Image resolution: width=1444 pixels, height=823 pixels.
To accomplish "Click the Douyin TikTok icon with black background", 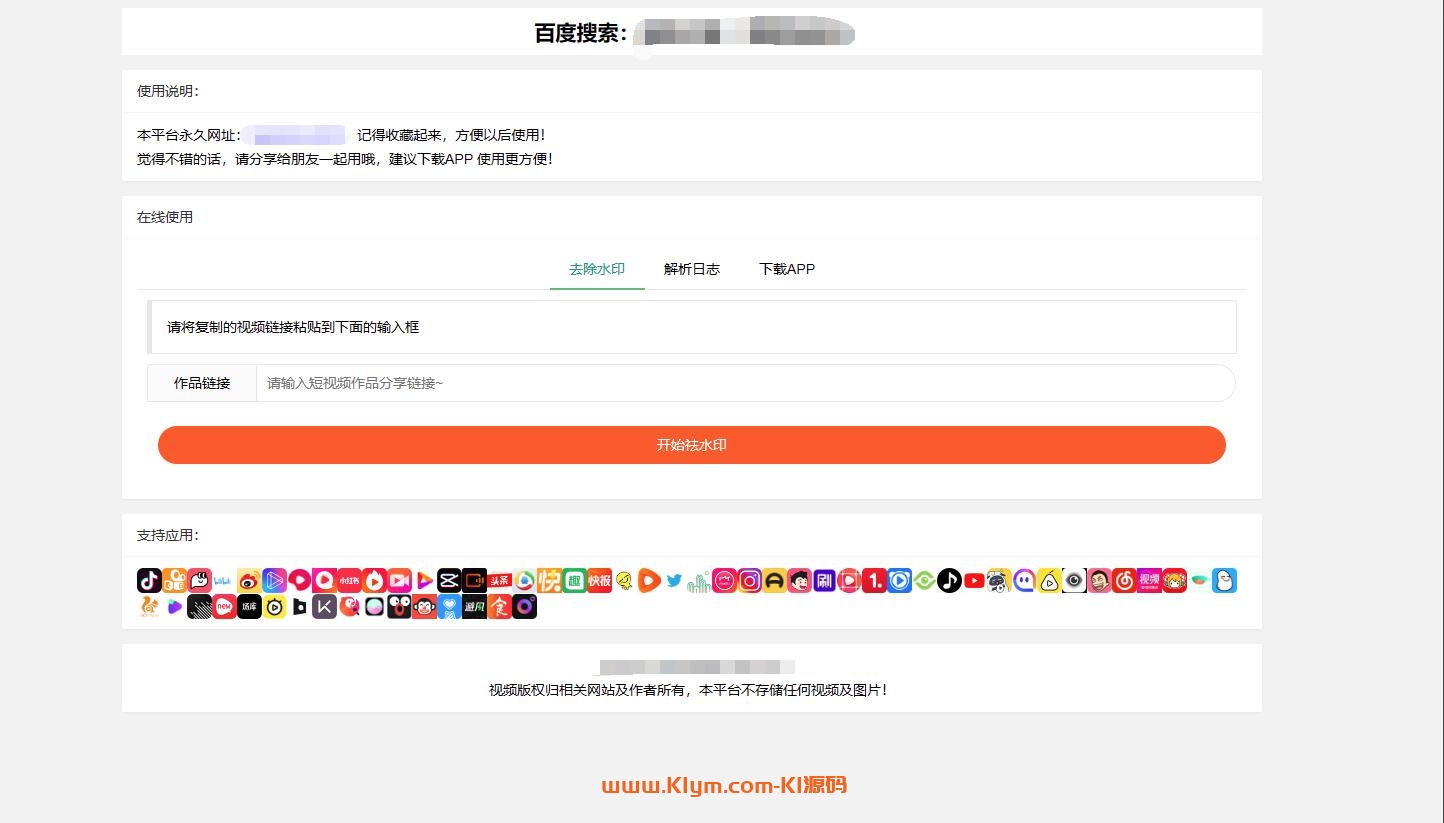I will click(149, 581).
